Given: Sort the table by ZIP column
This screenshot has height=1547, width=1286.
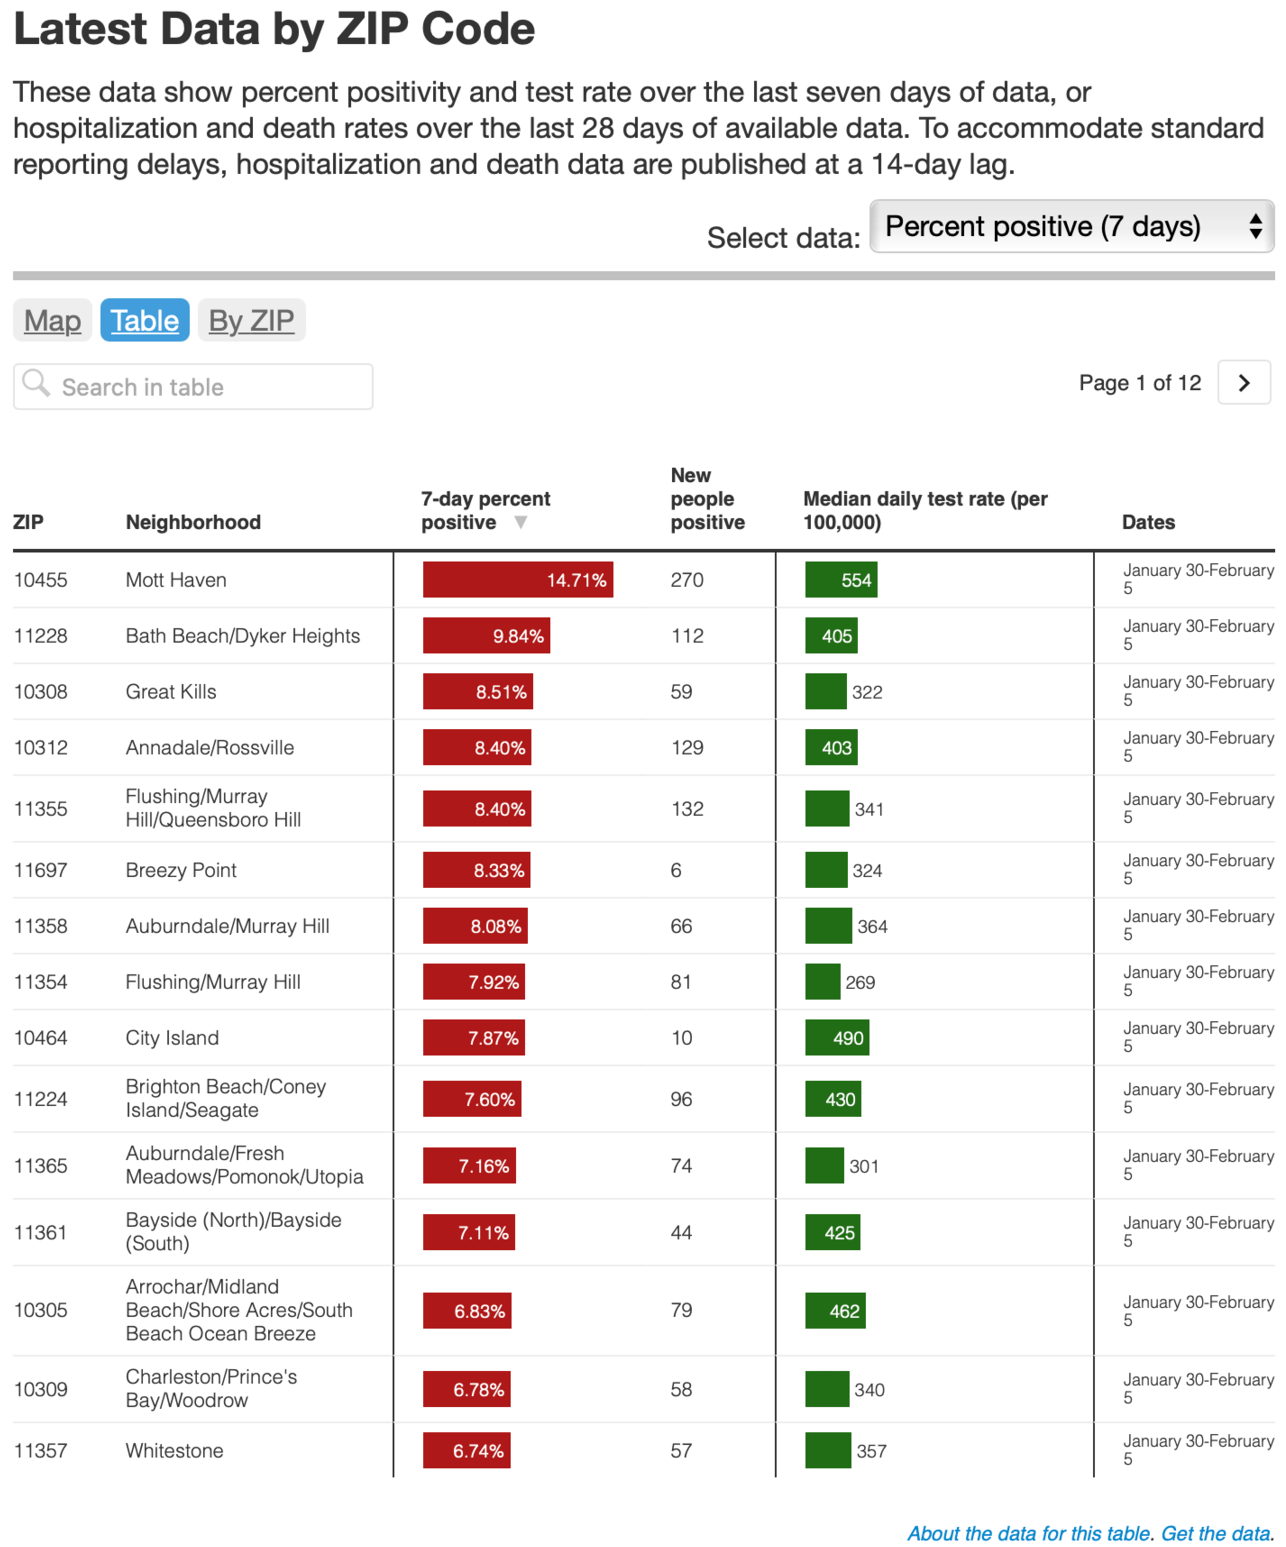Looking at the screenshot, I should pyautogui.click(x=29, y=522).
